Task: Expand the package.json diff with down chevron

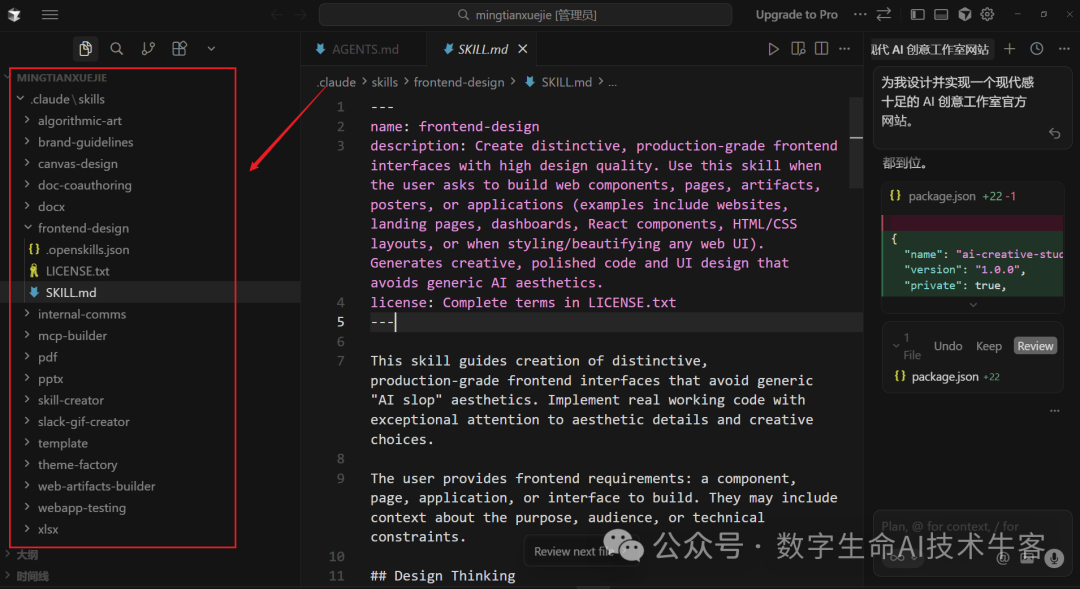Action: [x=973, y=304]
